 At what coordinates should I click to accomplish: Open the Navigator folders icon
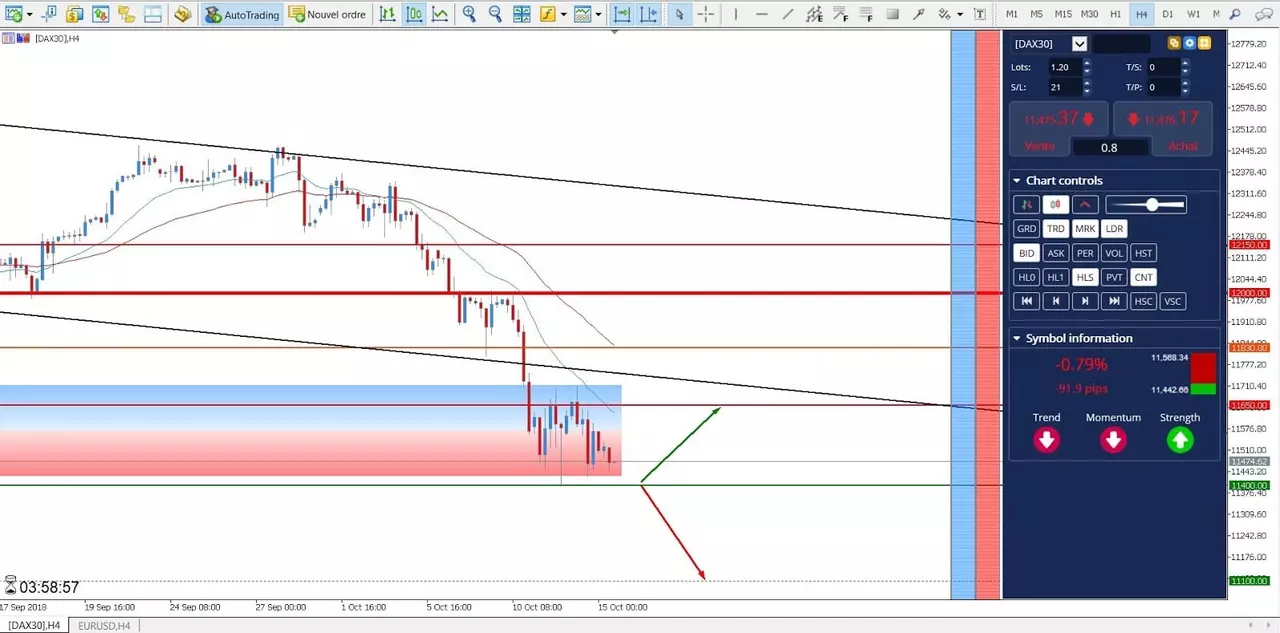pyautogui.click(x=126, y=14)
